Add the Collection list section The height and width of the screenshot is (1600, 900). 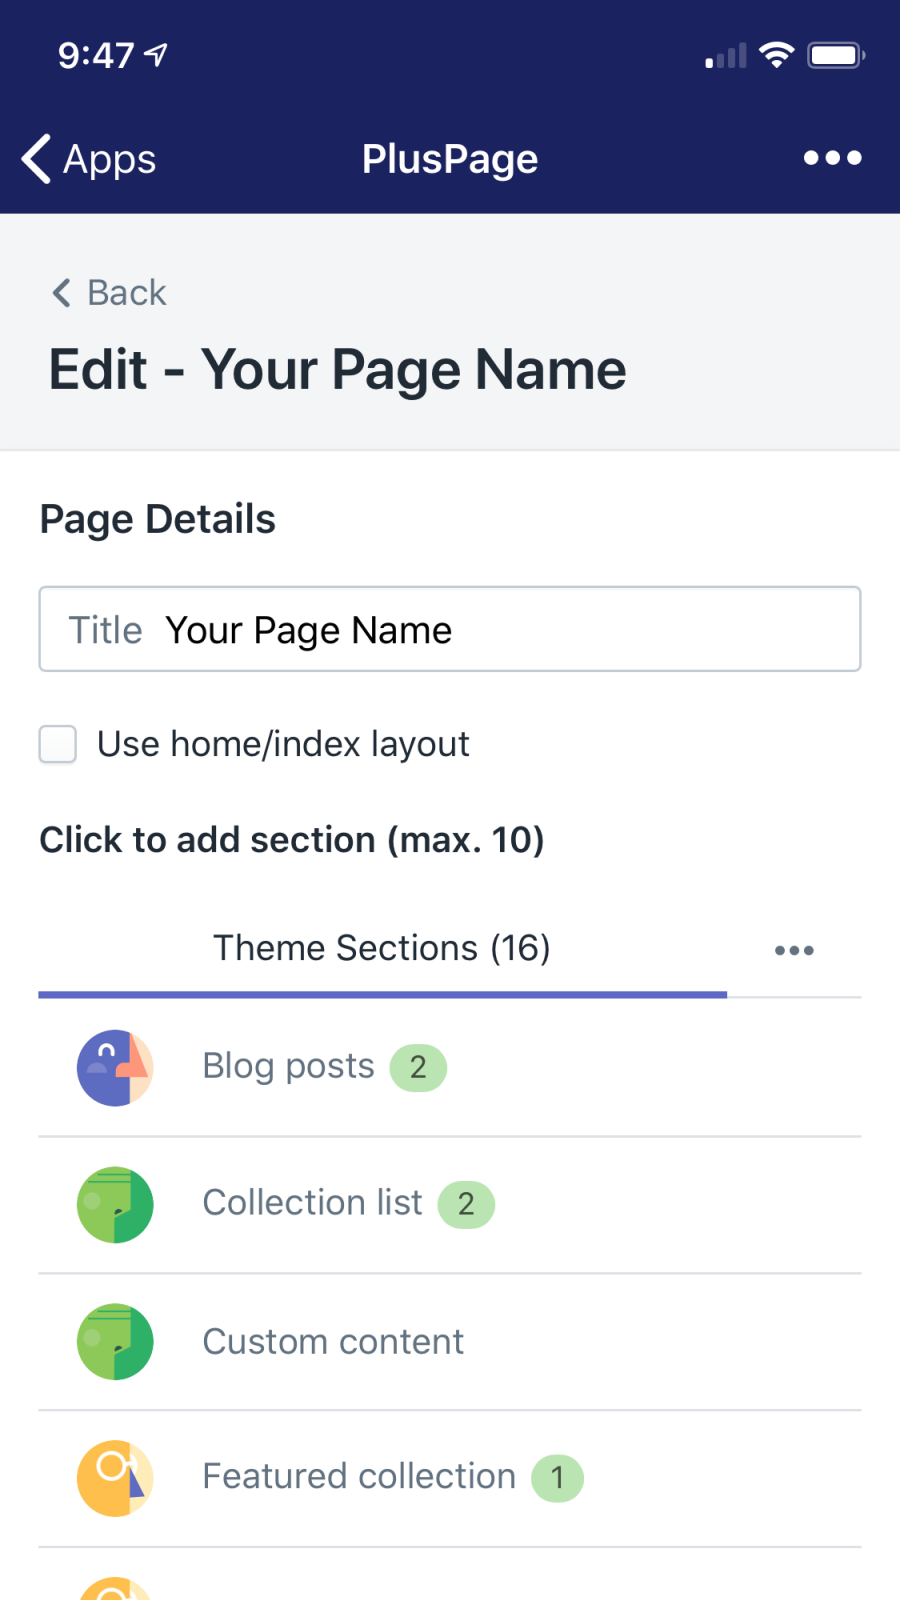[312, 1203]
